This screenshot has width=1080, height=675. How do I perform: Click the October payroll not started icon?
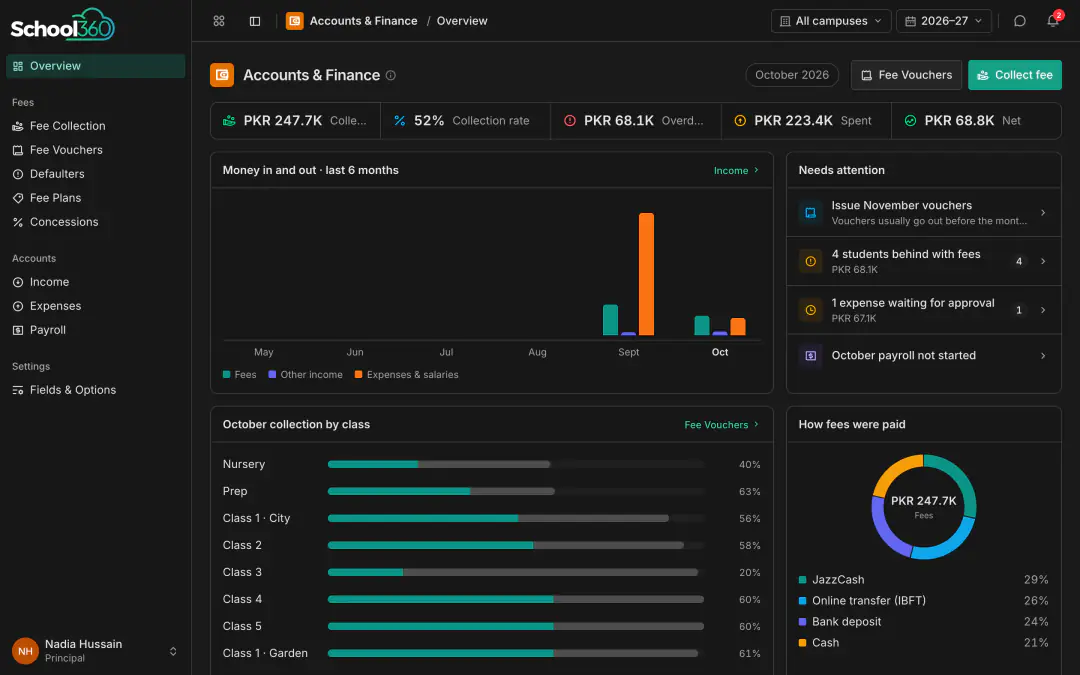pos(811,355)
